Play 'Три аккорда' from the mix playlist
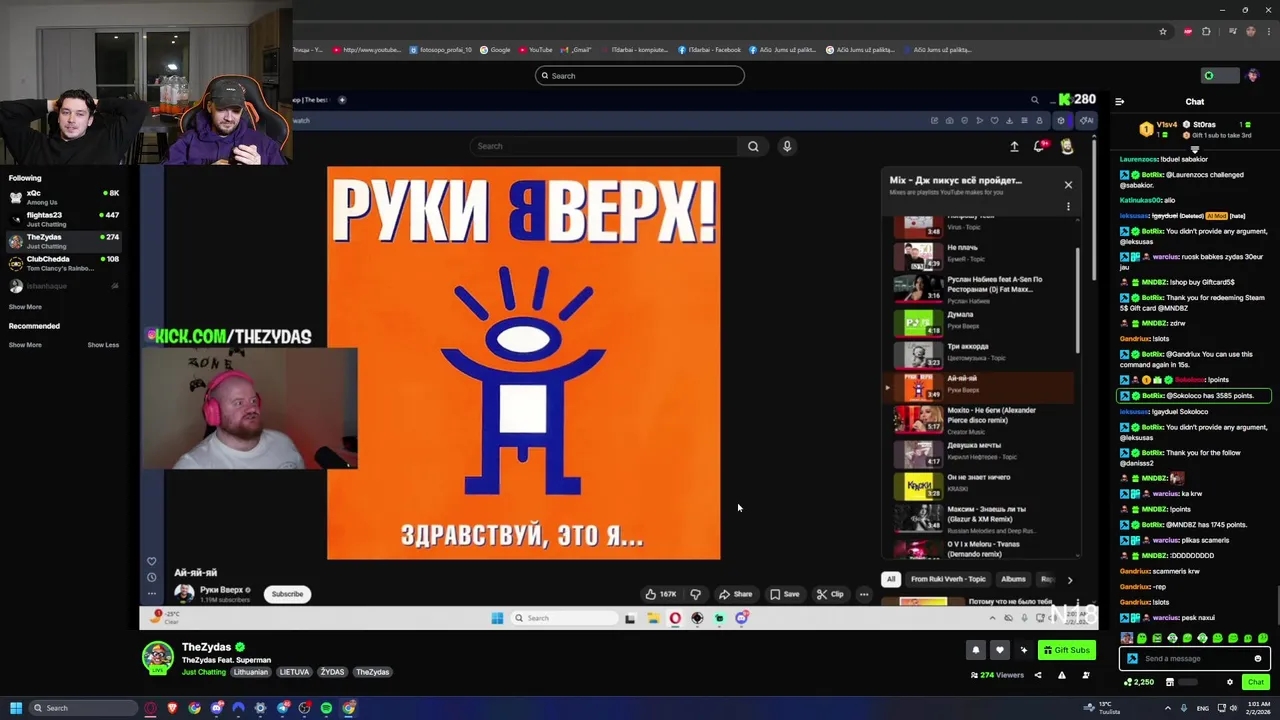 (980, 353)
